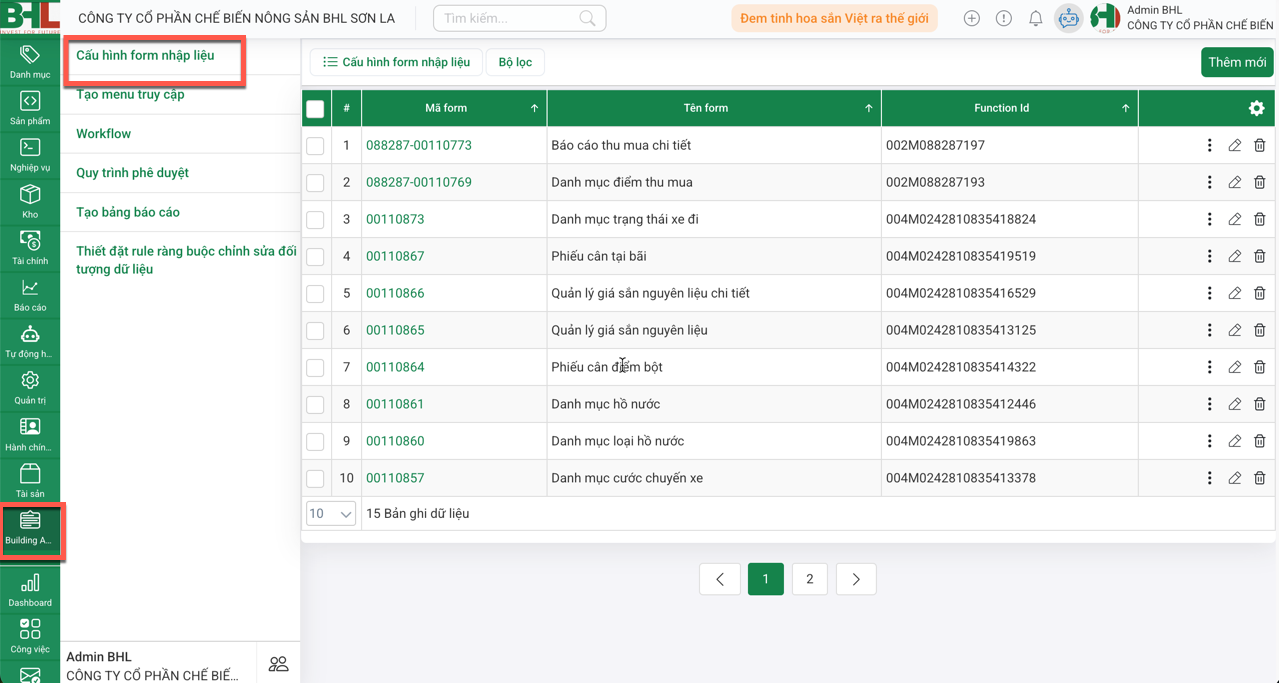The image size is (1279, 683).
Task: Open Tạo menu truy cập menu item
Action: point(130,94)
